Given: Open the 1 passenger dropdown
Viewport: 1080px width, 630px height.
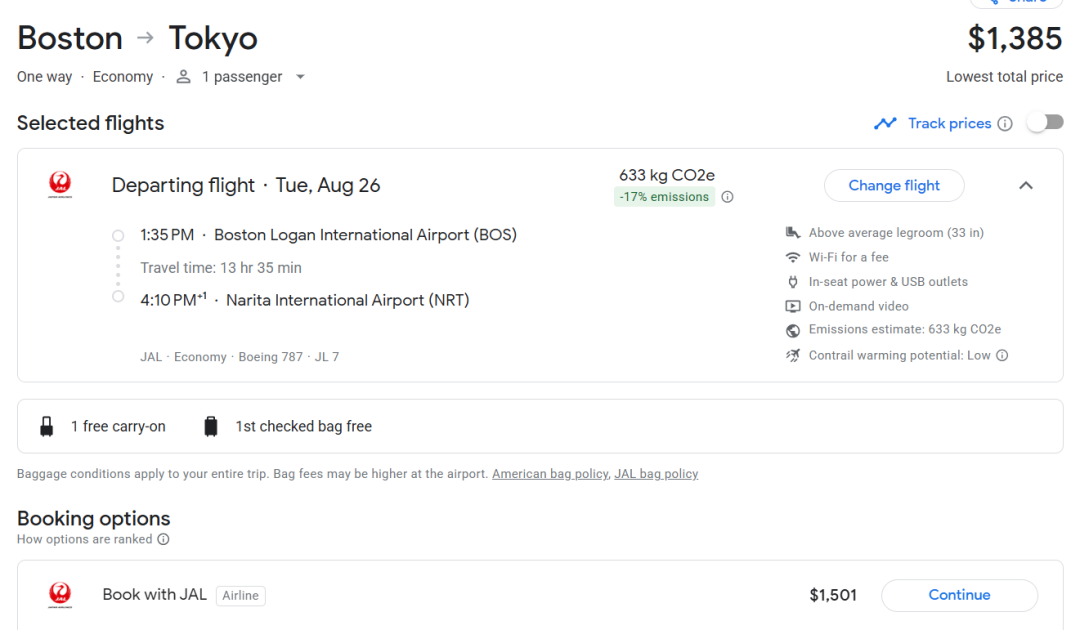Looking at the screenshot, I should coord(240,77).
